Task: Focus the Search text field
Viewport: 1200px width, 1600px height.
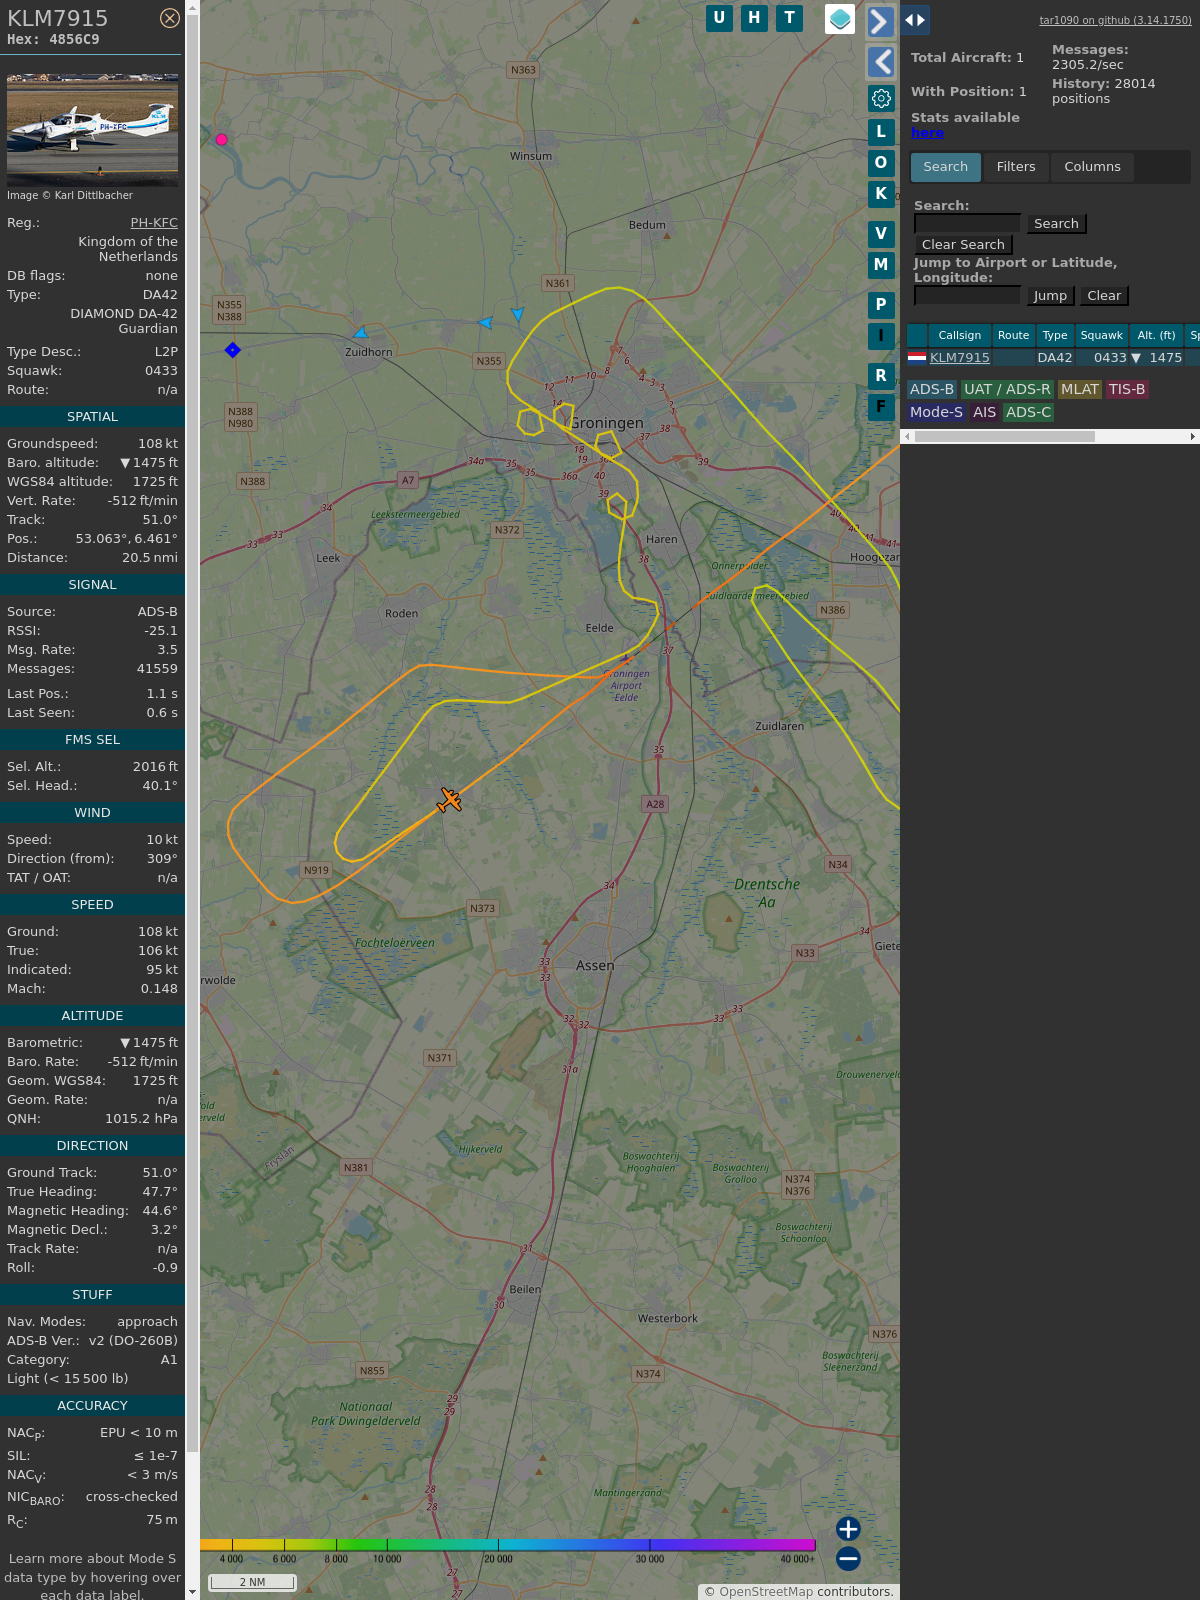Action: [967, 223]
